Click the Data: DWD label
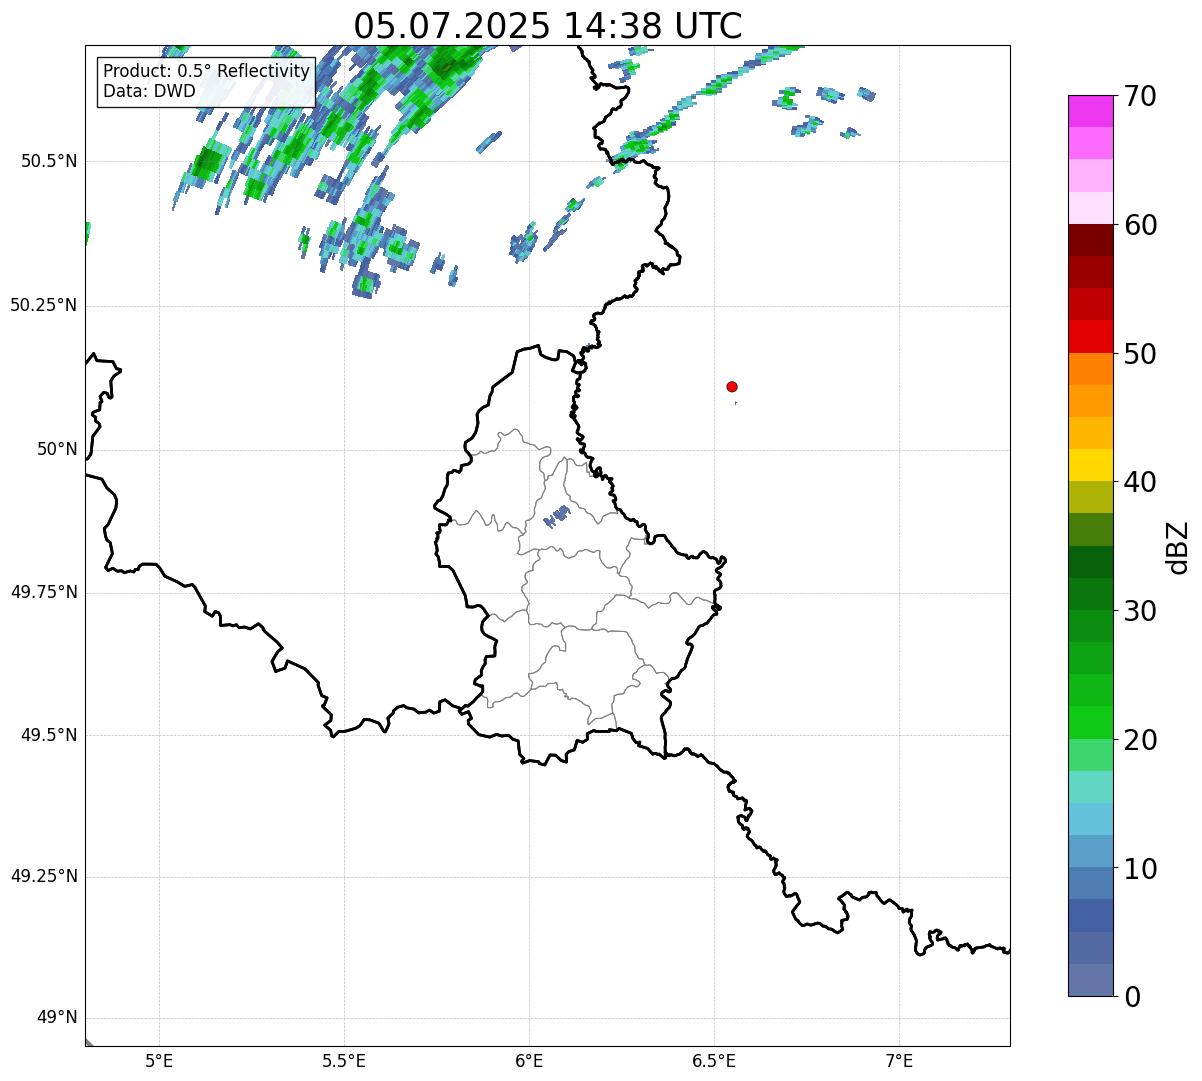Viewport: 1202px width, 1081px height. [150, 91]
